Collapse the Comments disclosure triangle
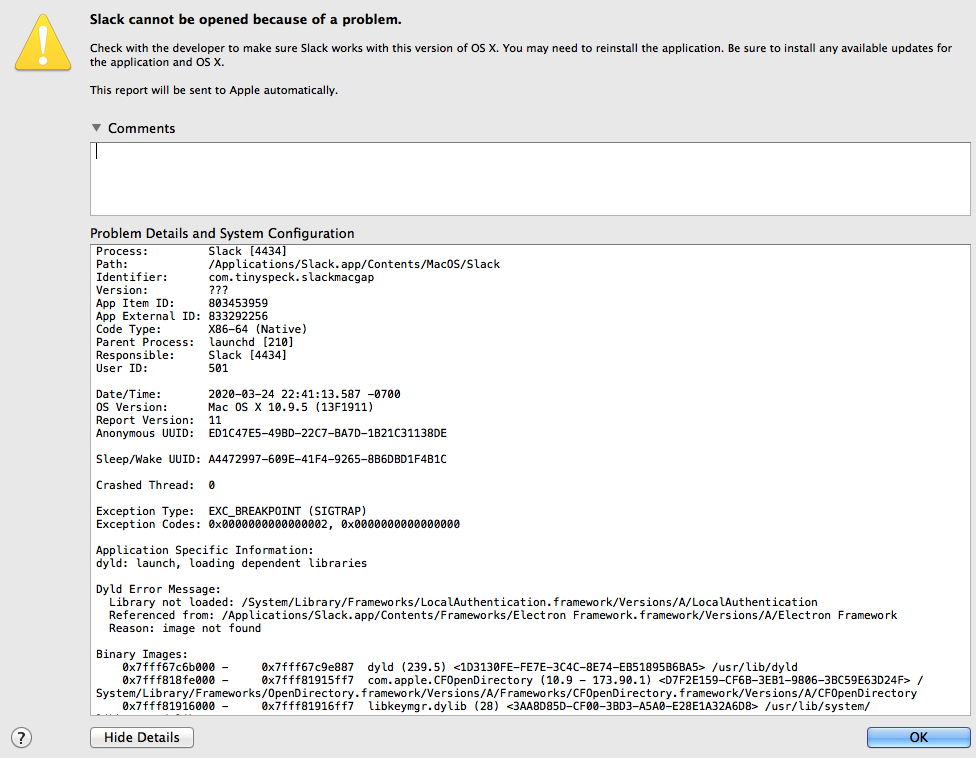The height and width of the screenshot is (758, 976). pos(96,128)
